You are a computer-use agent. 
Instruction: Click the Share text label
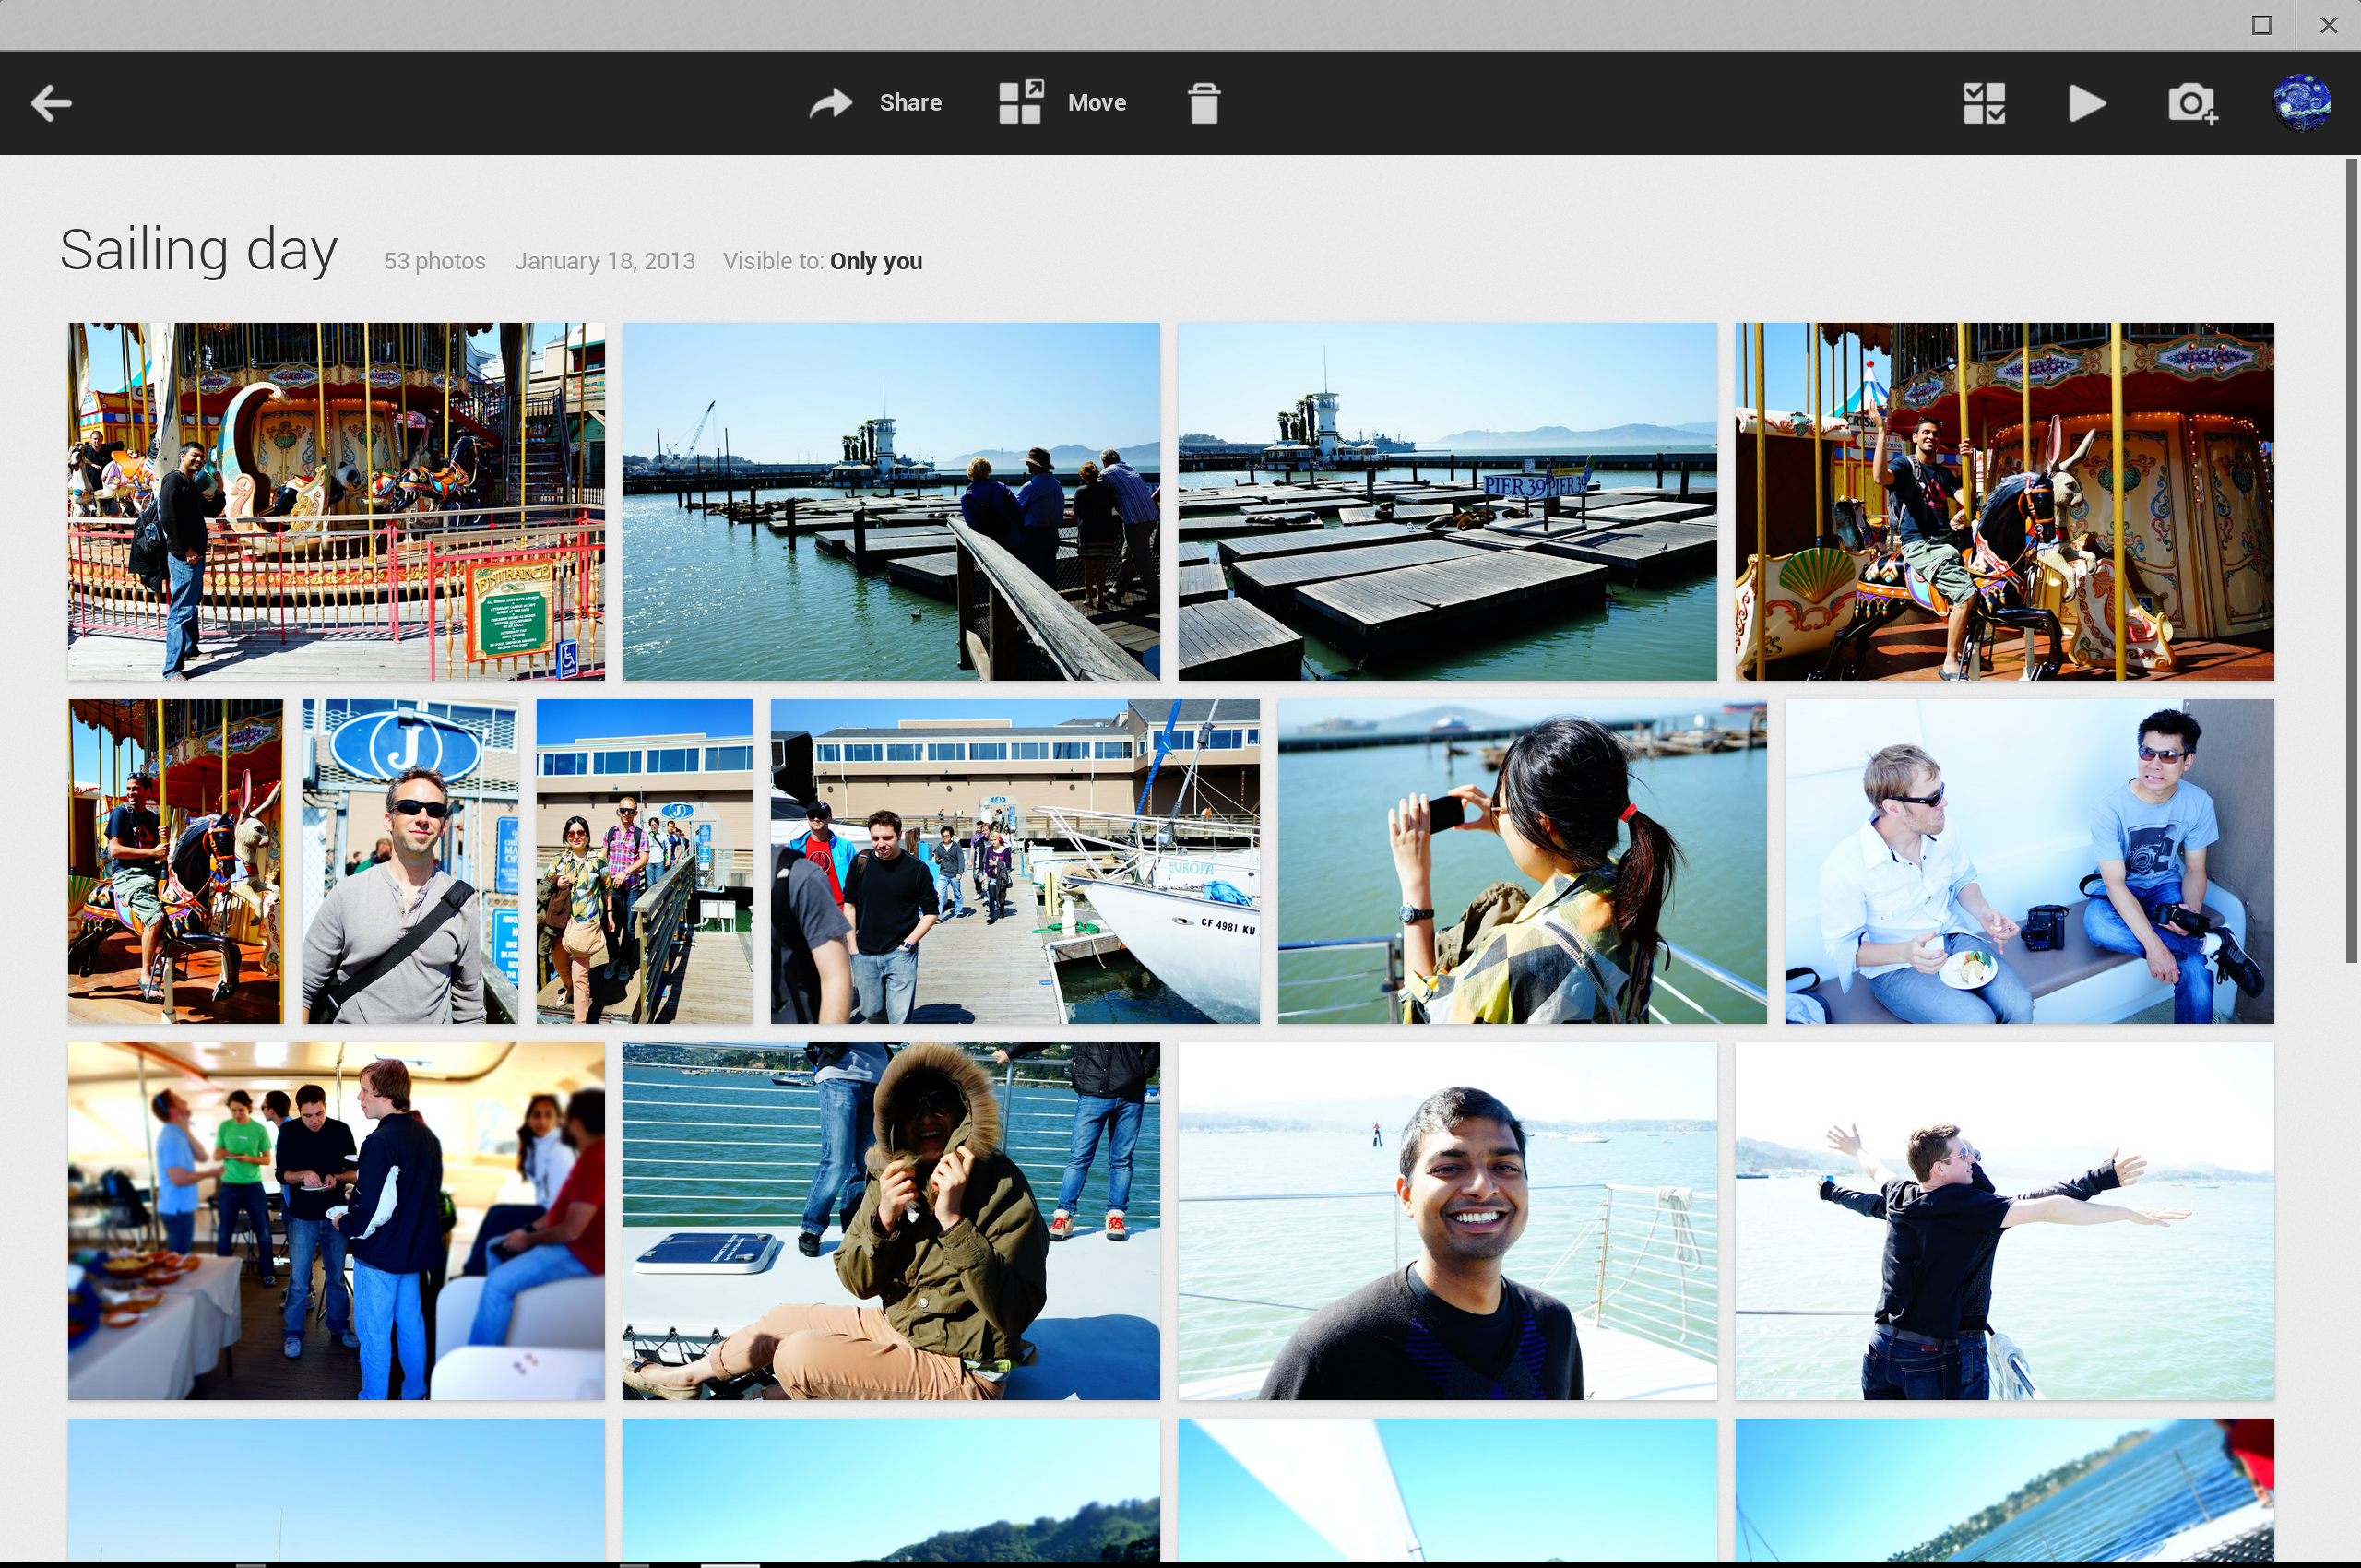tap(910, 103)
